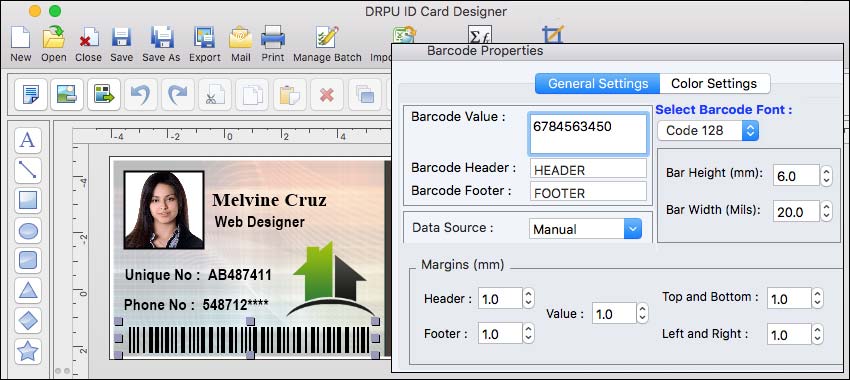Viewport: 850px width, 380px height.
Task: Select the Line drawing tool
Action: (x=28, y=170)
